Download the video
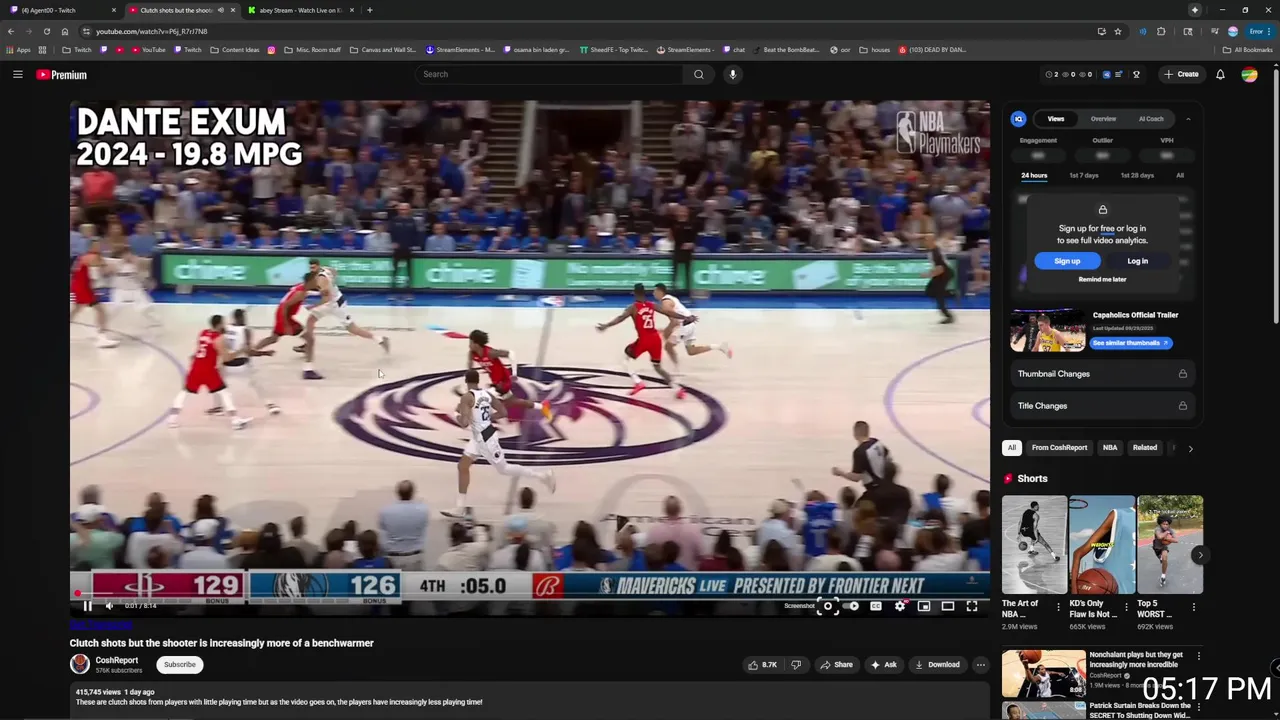1280x720 pixels. click(x=937, y=665)
